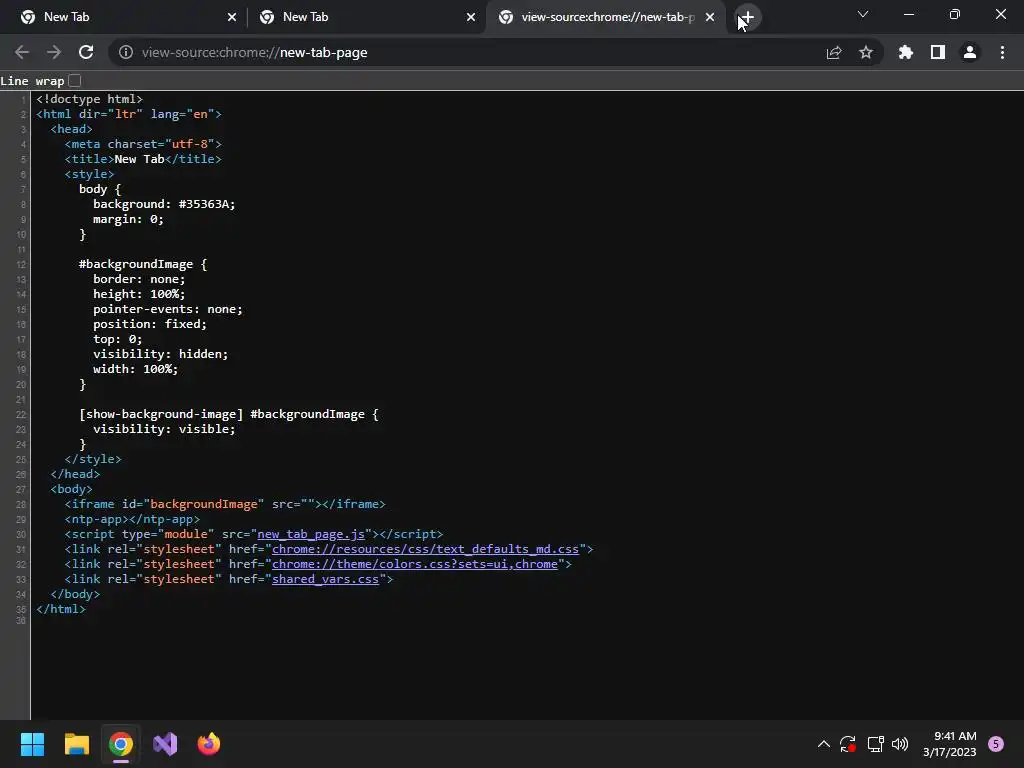
Task: Click the iframe id="backgroundImage" line
Action: pyautogui.click(x=225, y=505)
